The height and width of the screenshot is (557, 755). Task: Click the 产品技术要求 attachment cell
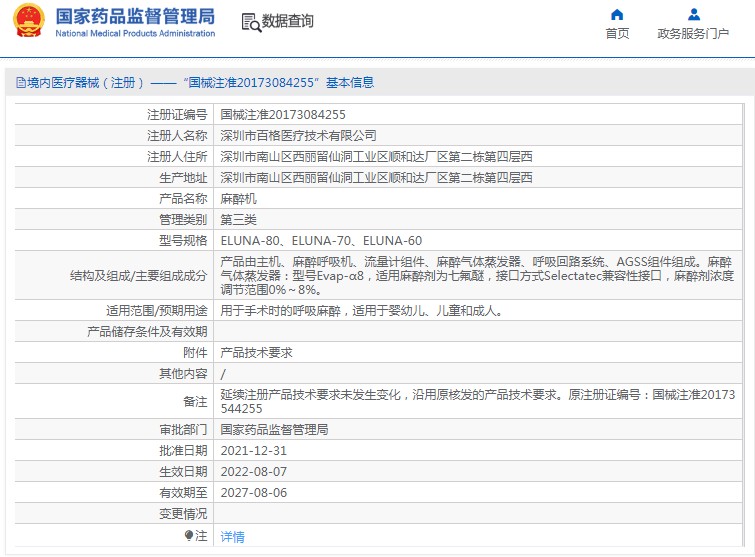256,353
